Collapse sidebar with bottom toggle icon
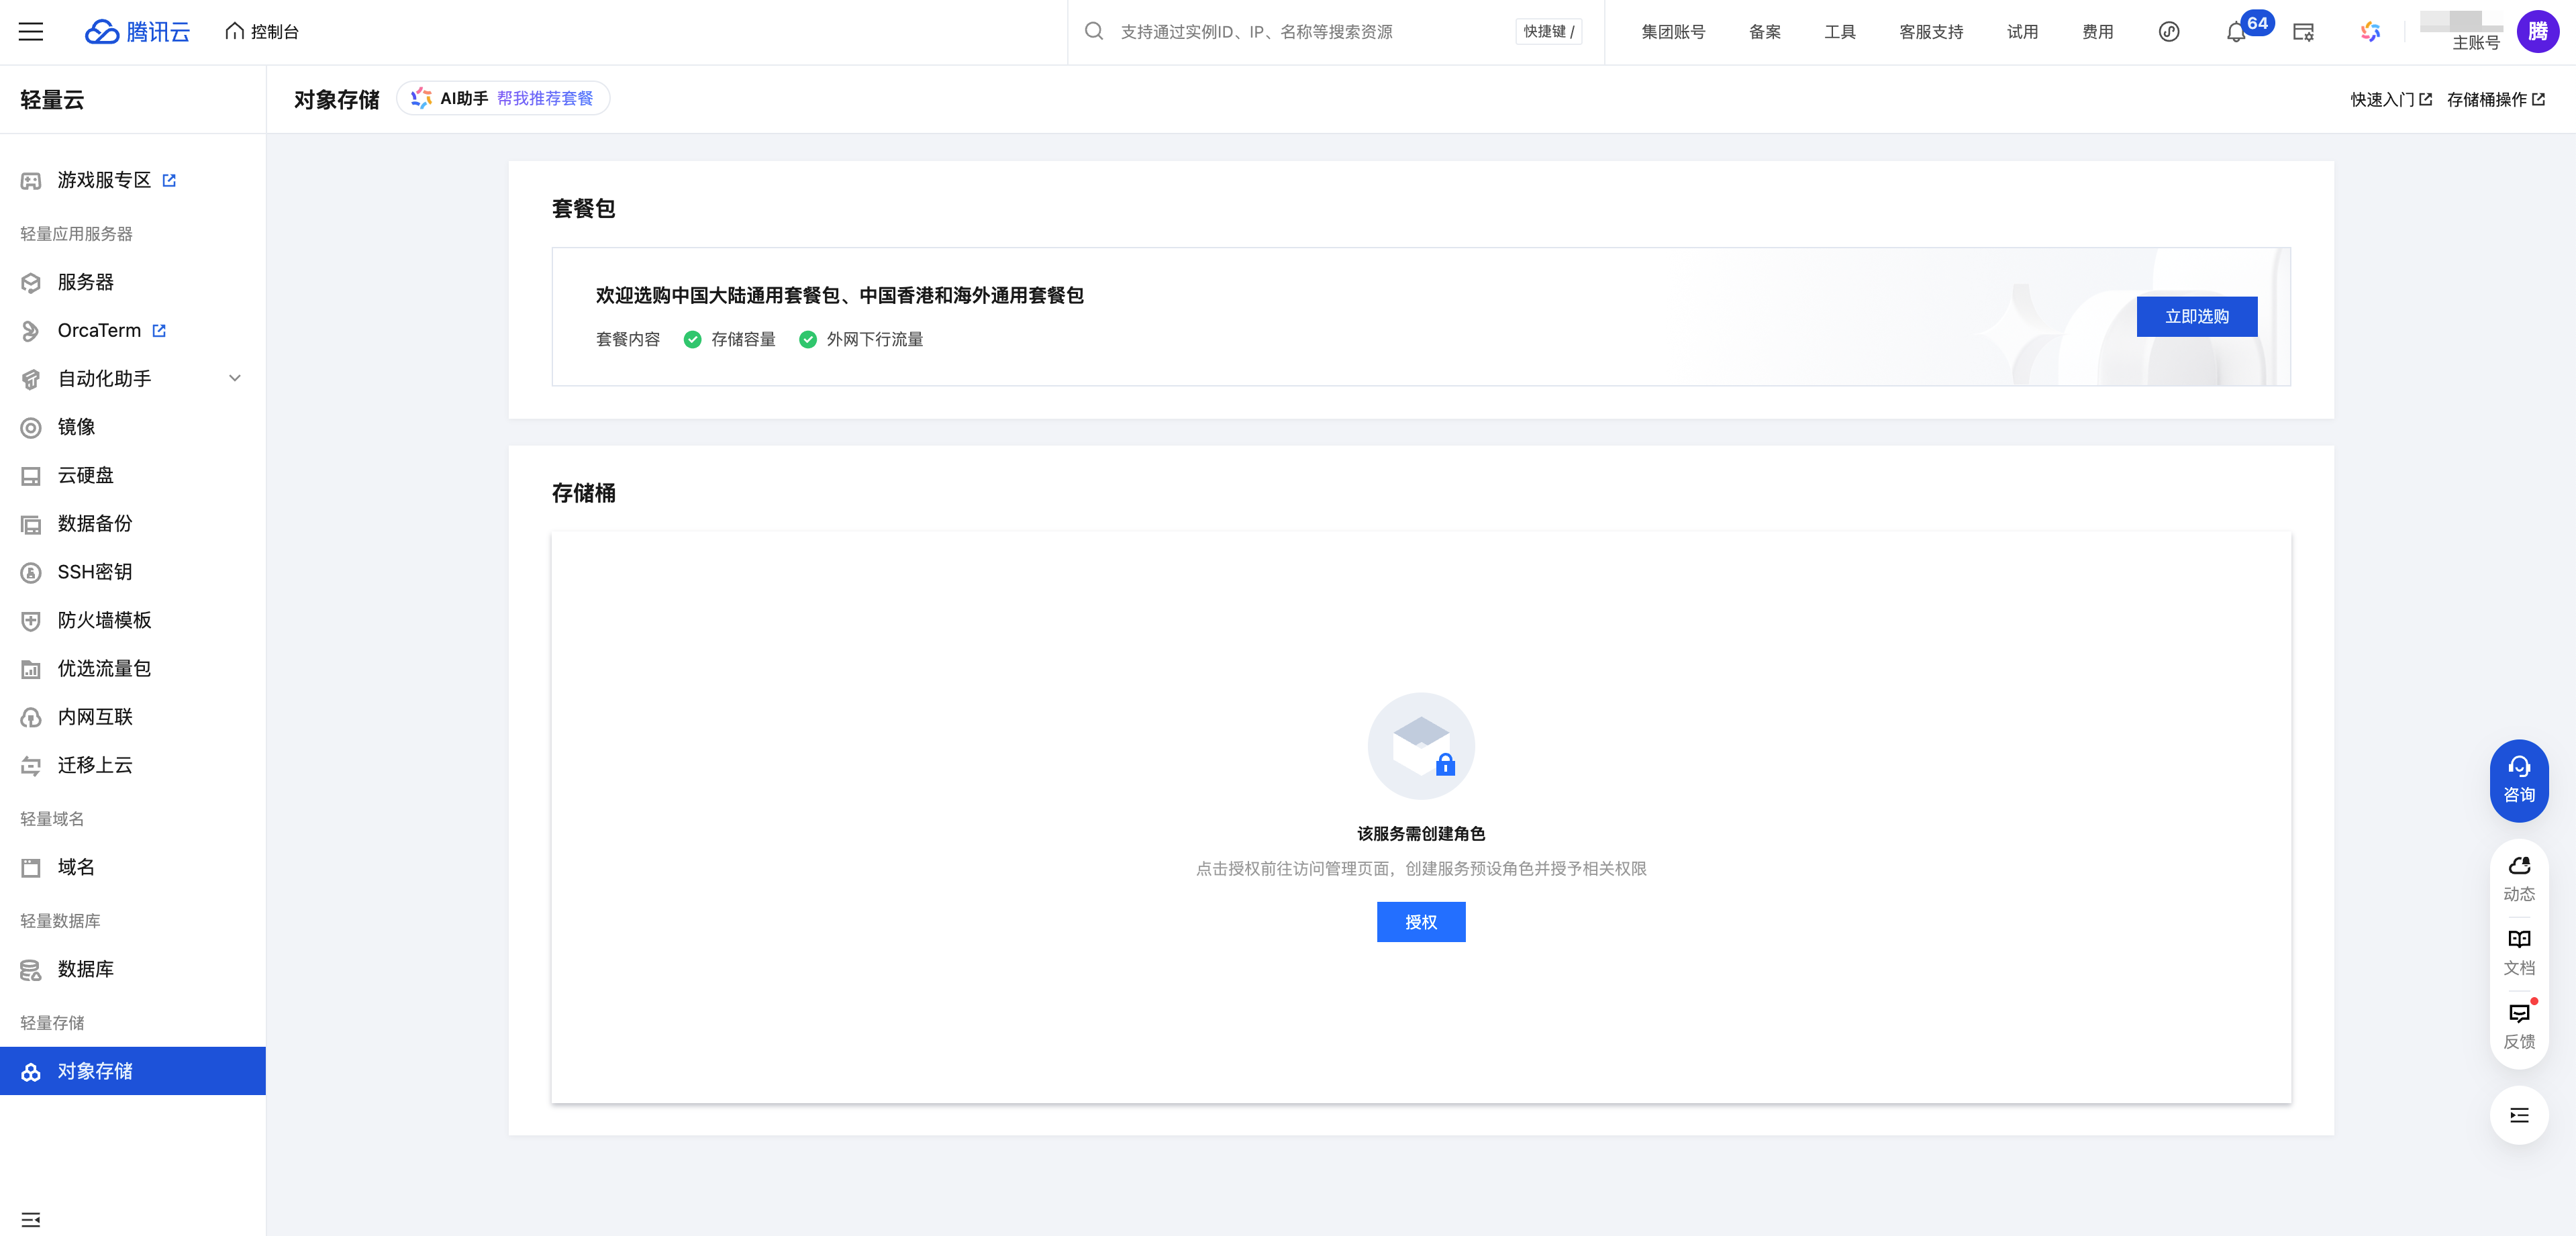The width and height of the screenshot is (2576, 1236). 31,1219
